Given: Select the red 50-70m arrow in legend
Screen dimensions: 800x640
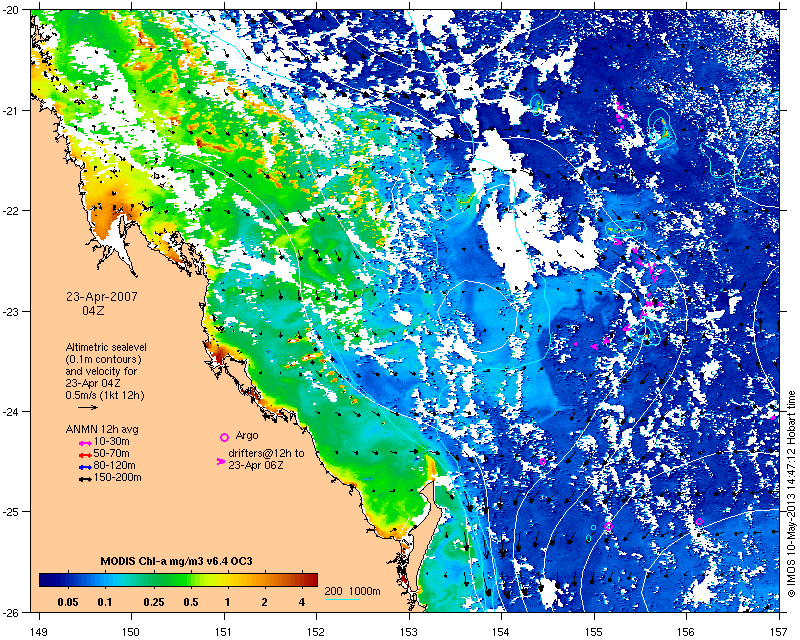Looking at the screenshot, I should (85, 455).
